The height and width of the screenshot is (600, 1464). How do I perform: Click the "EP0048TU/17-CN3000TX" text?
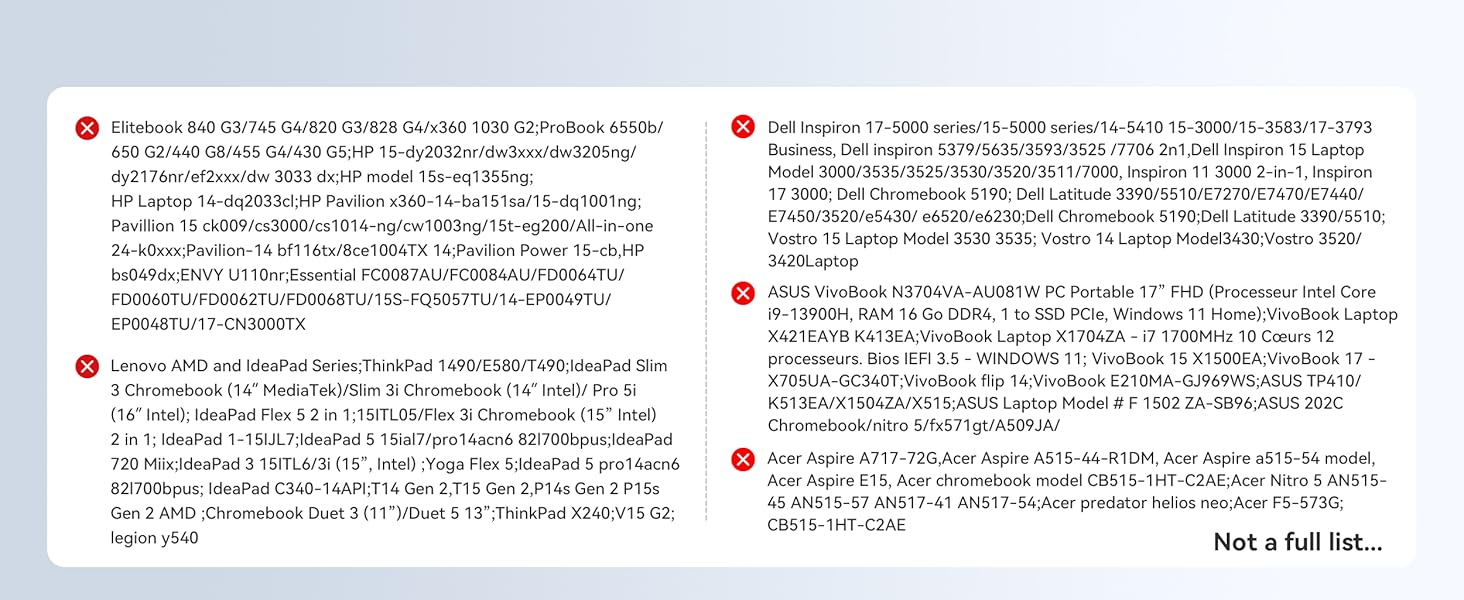click(x=208, y=324)
